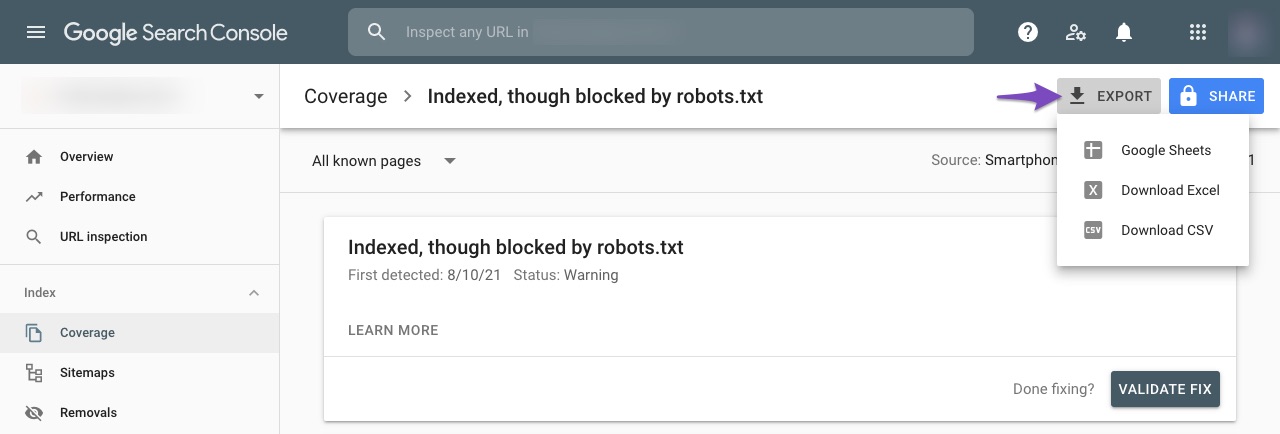Click the Google Sheets export icon
This screenshot has width=1280, height=434.
[1093, 150]
